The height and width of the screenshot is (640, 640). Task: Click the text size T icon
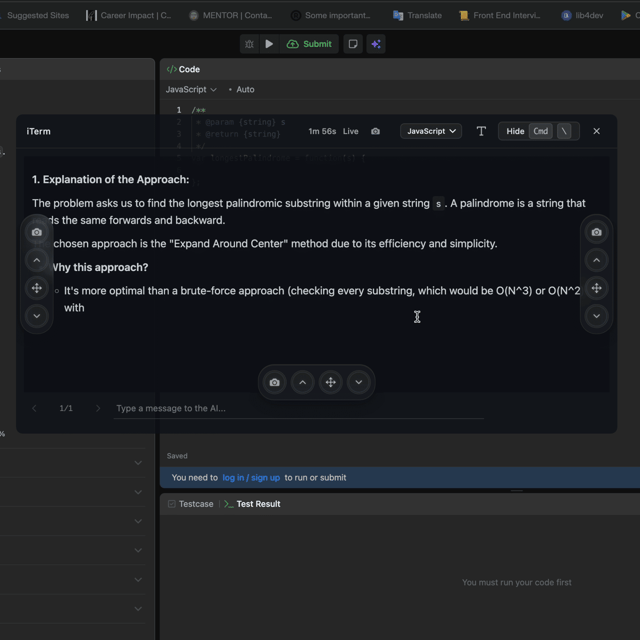(x=481, y=131)
